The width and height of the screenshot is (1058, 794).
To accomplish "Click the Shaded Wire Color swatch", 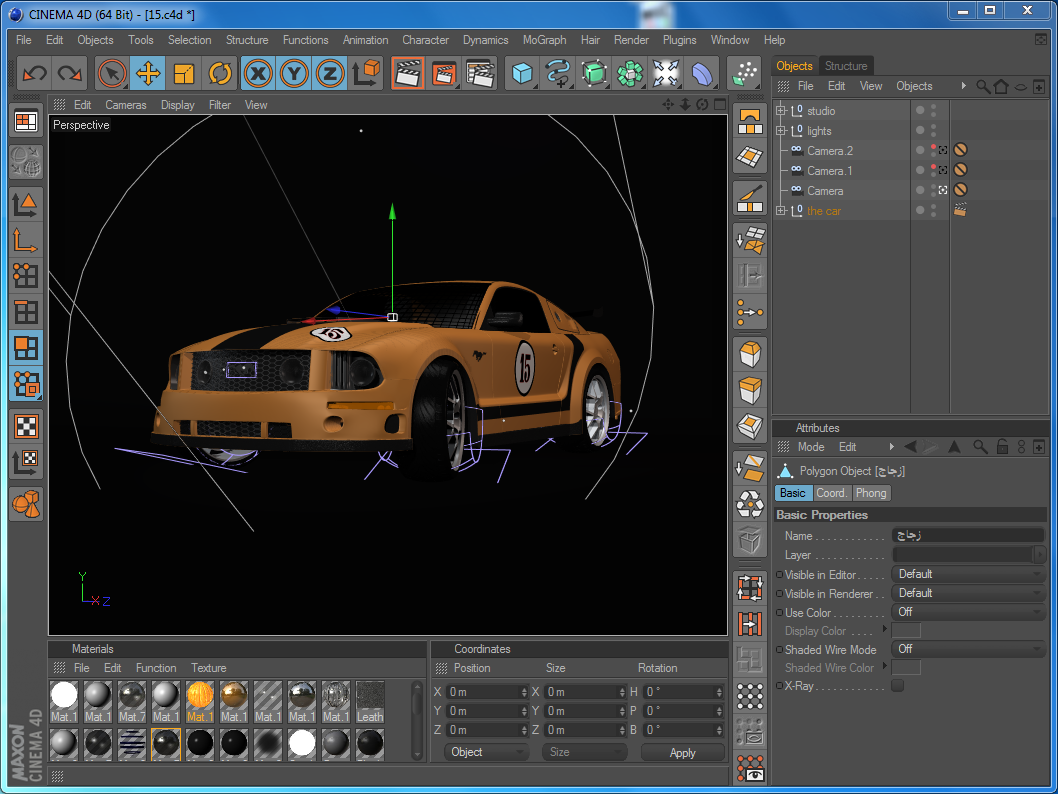I will pyautogui.click(x=906, y=667).
